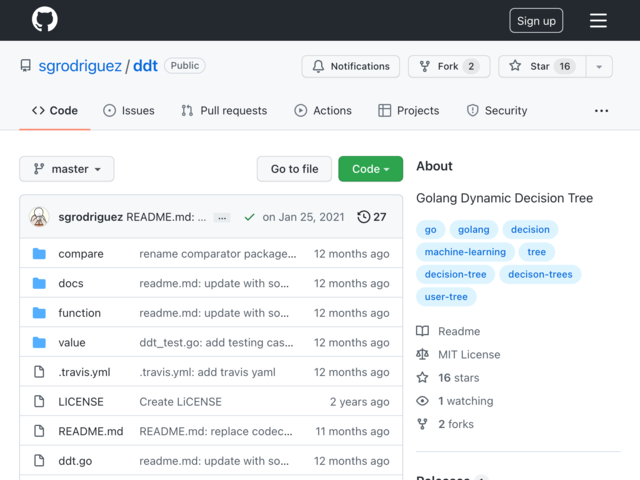Expand the commit message ellipsis
Viewport: 640px width, 480px height.
pos(222,218)
